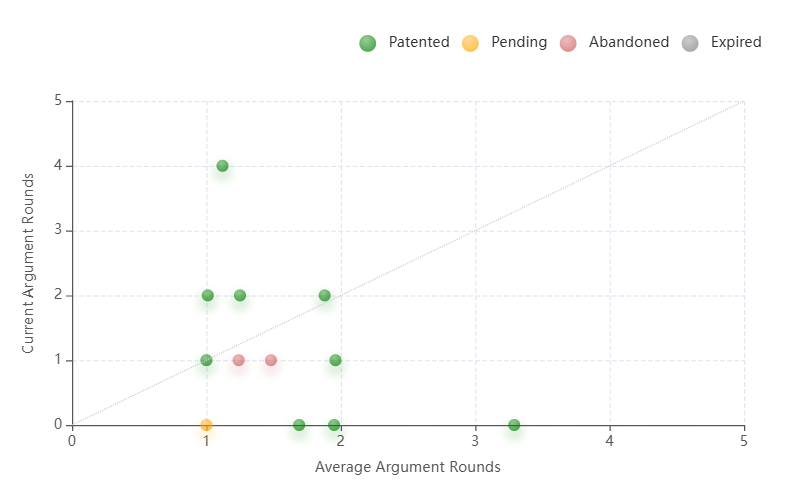Select the yellow Pending data point

[206, 425]
